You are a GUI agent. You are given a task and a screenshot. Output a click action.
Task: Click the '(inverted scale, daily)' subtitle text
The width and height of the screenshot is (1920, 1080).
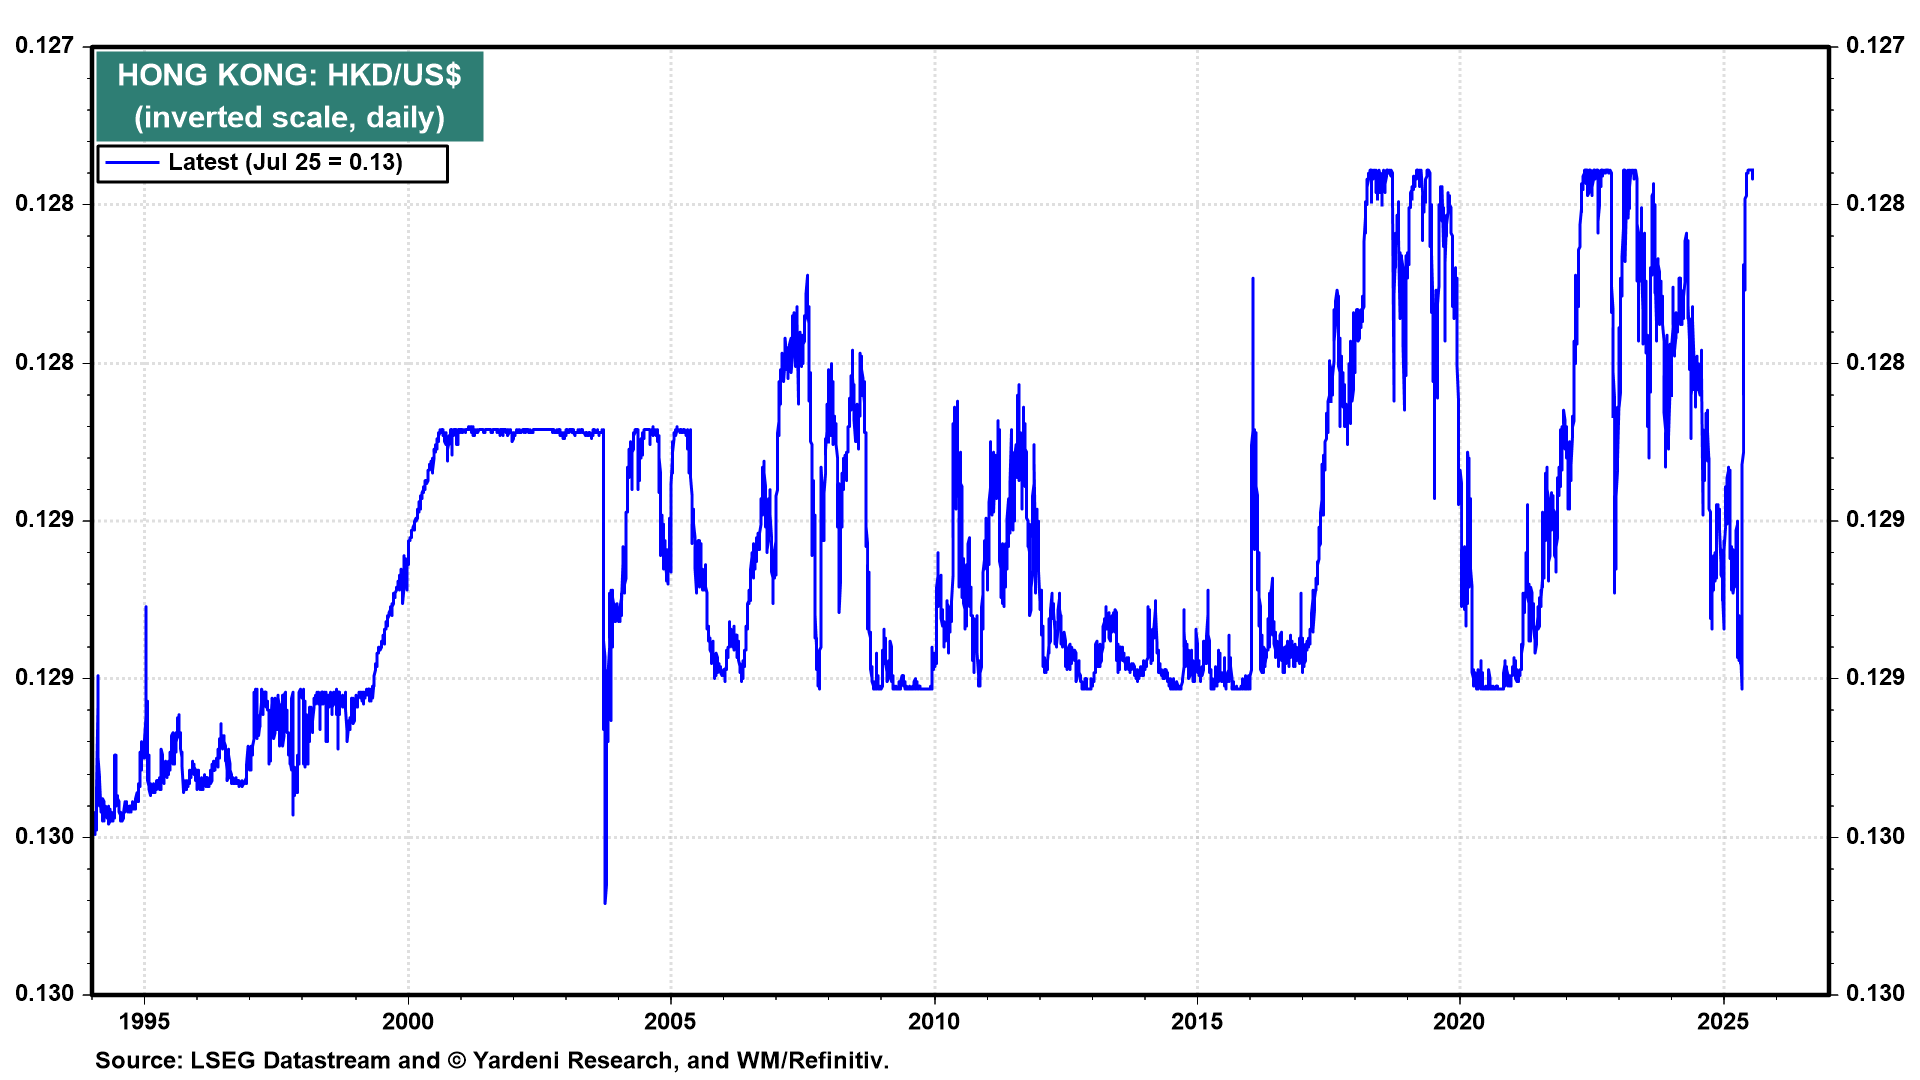click(x=289, y=118)
